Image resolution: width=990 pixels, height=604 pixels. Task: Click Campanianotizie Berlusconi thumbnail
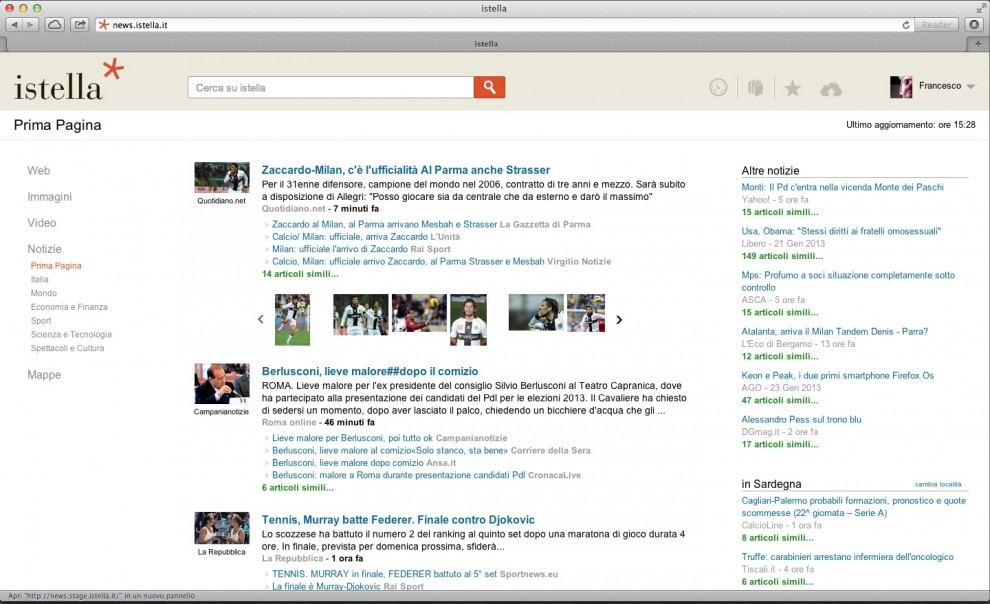coord(222,384)
